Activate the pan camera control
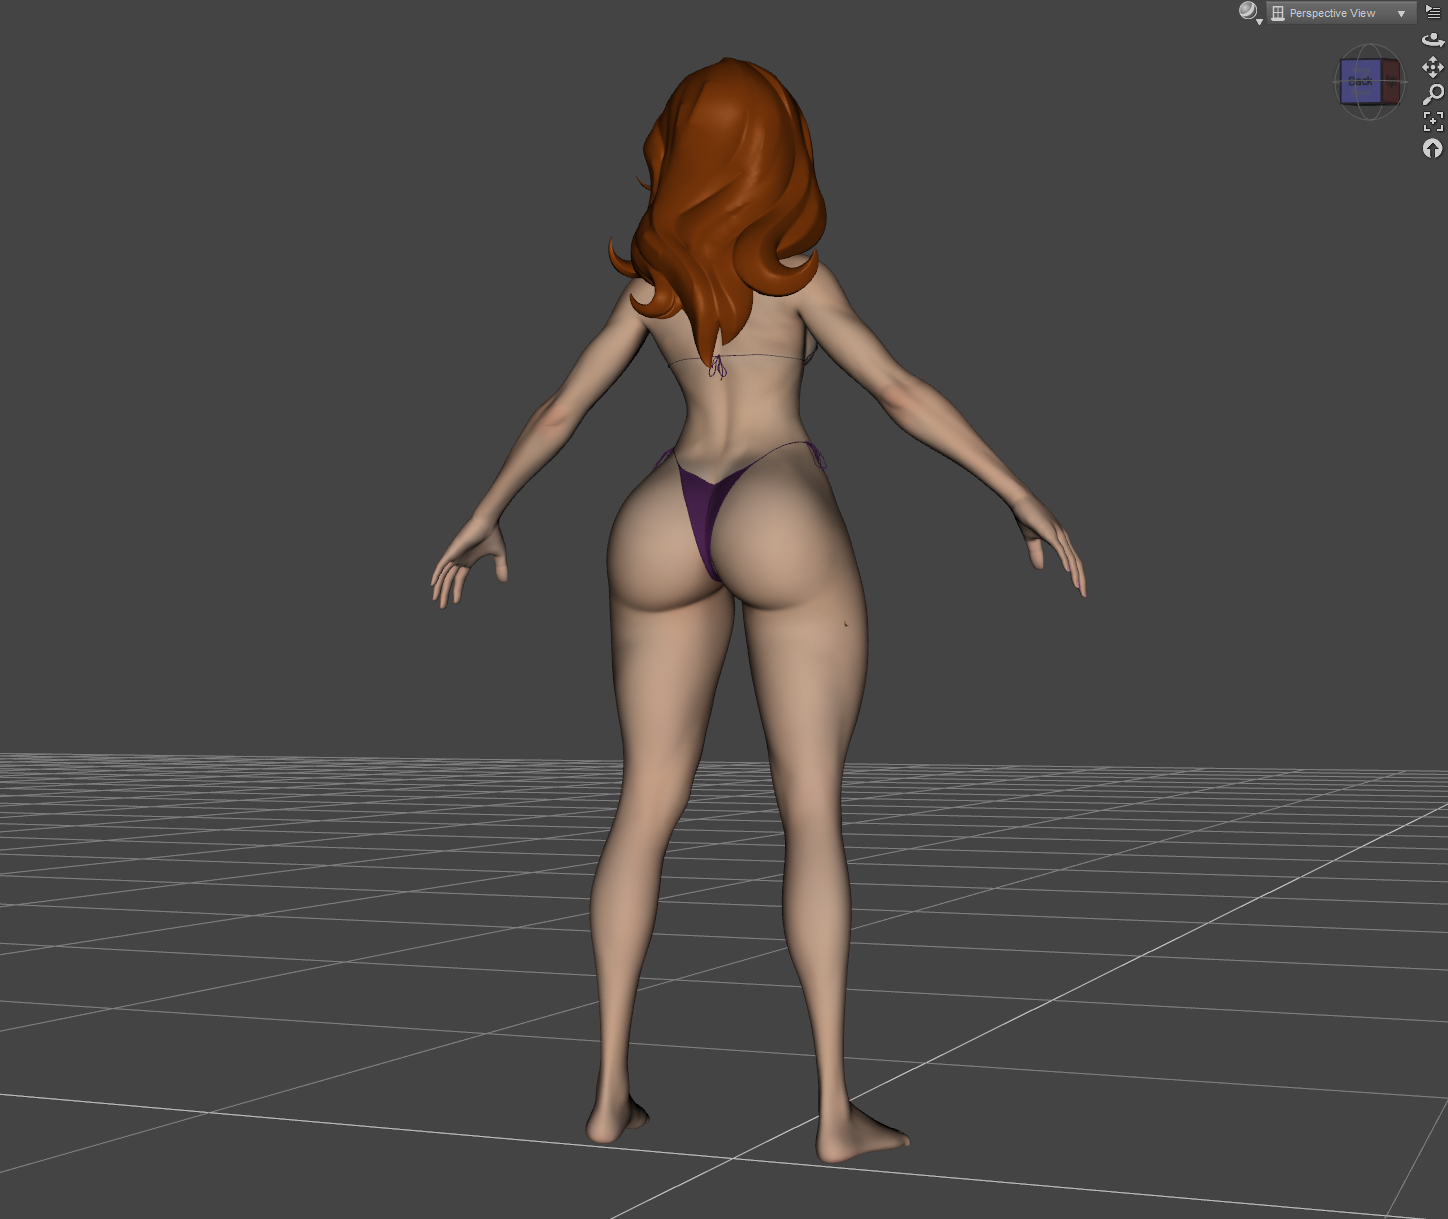This screenshot has height=1219, width=1448. (x=1433, y=67)
